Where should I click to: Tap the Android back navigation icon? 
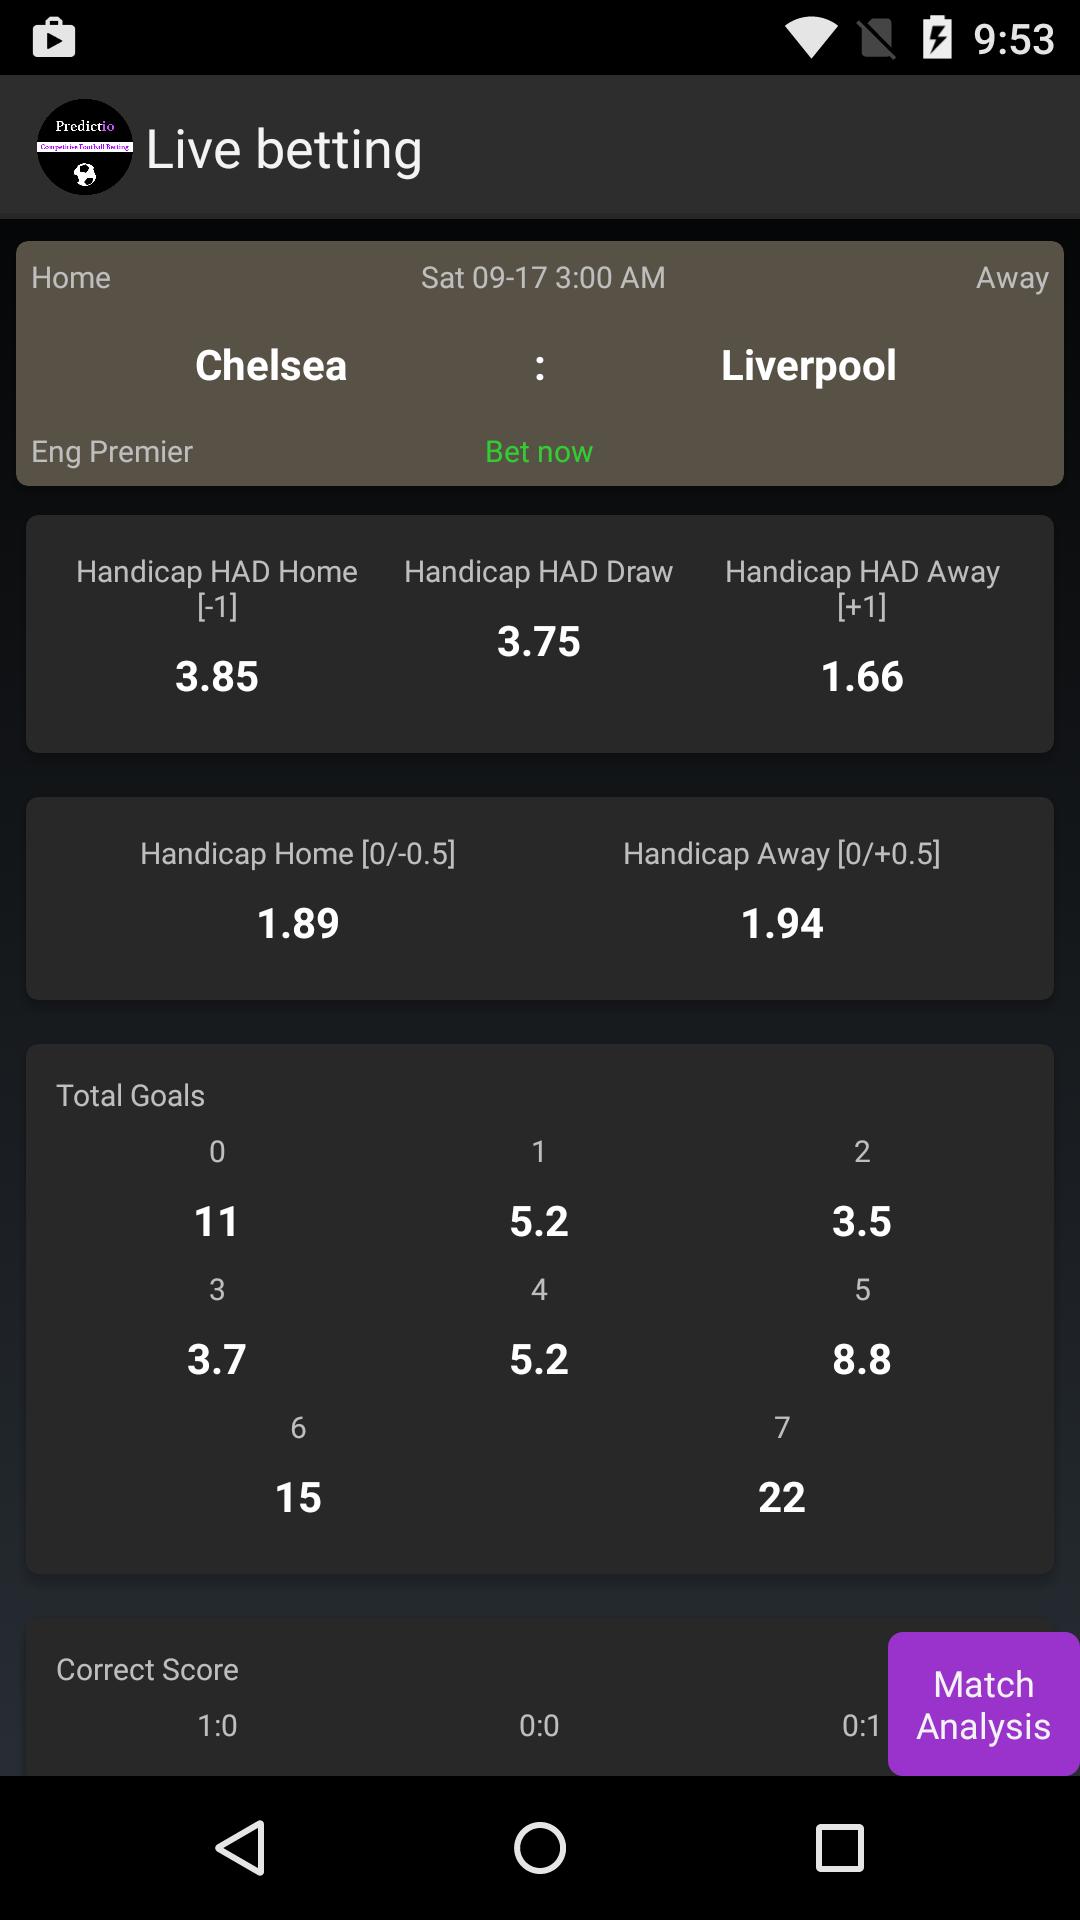(x=243, y=1847)
